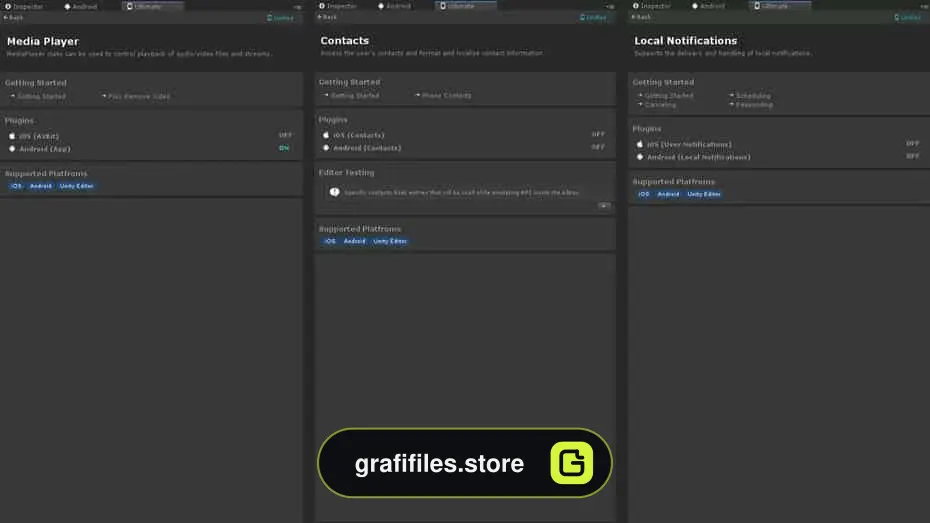Go Back in the Local Notifications panel
The width and height of the screenshot is (930, 523).
[641, 17]
